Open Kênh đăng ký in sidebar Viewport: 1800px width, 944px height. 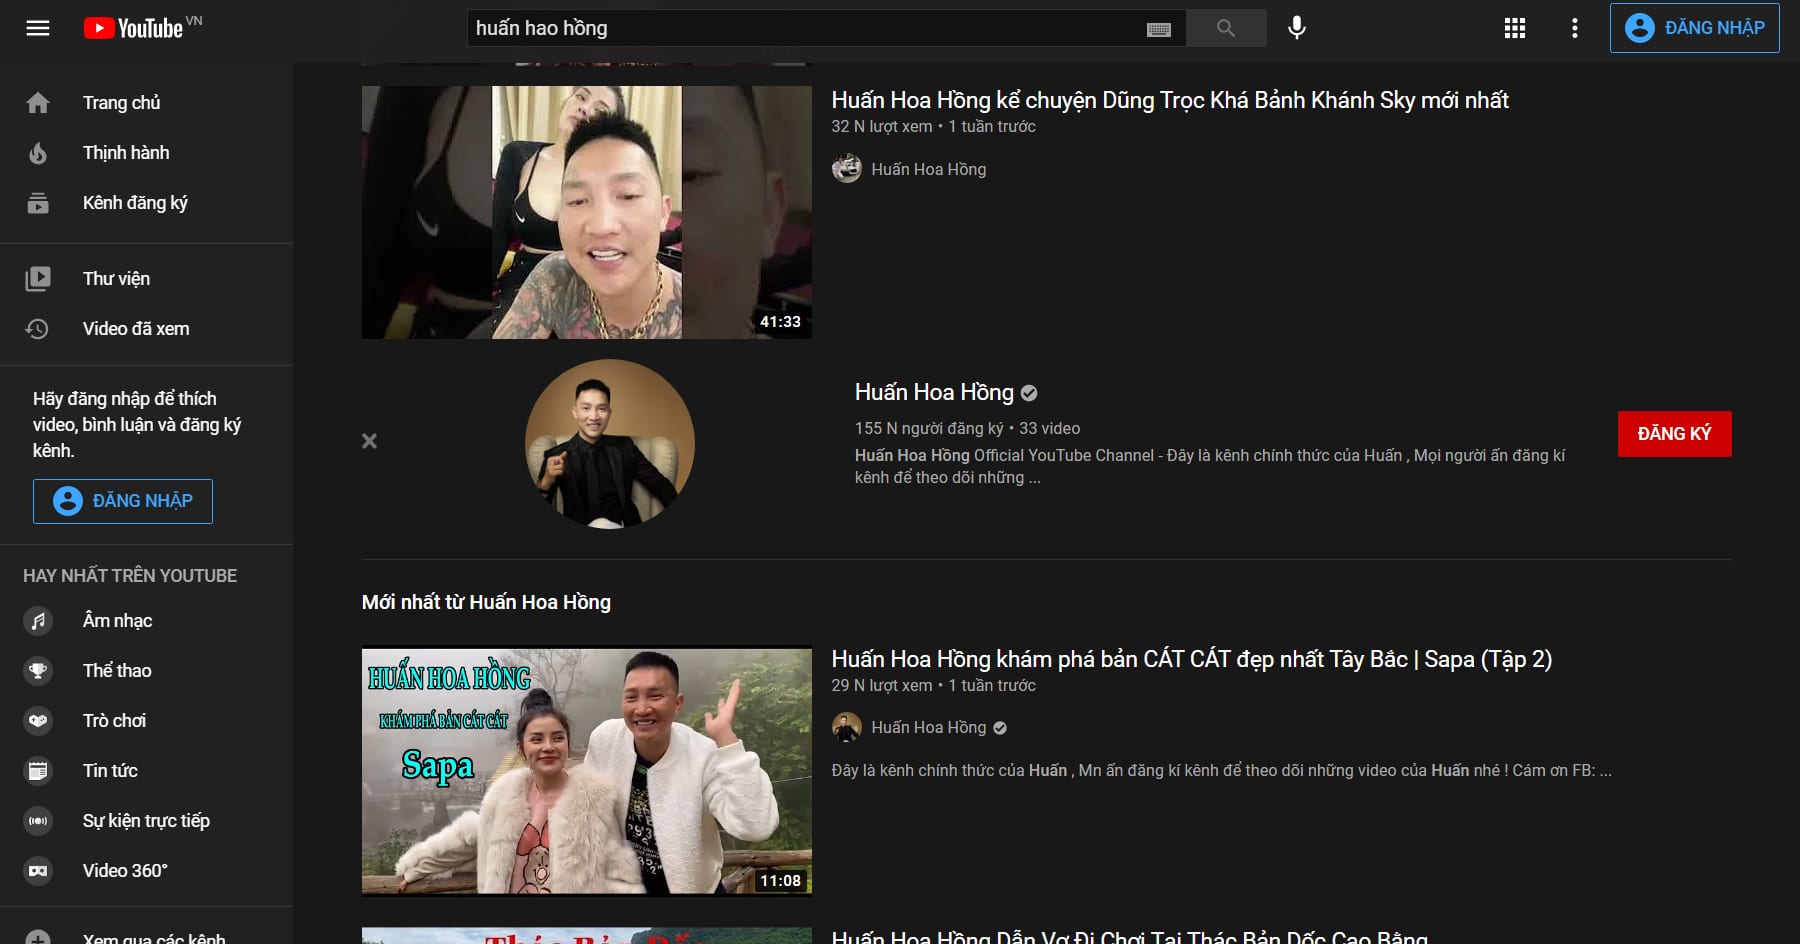146,203
